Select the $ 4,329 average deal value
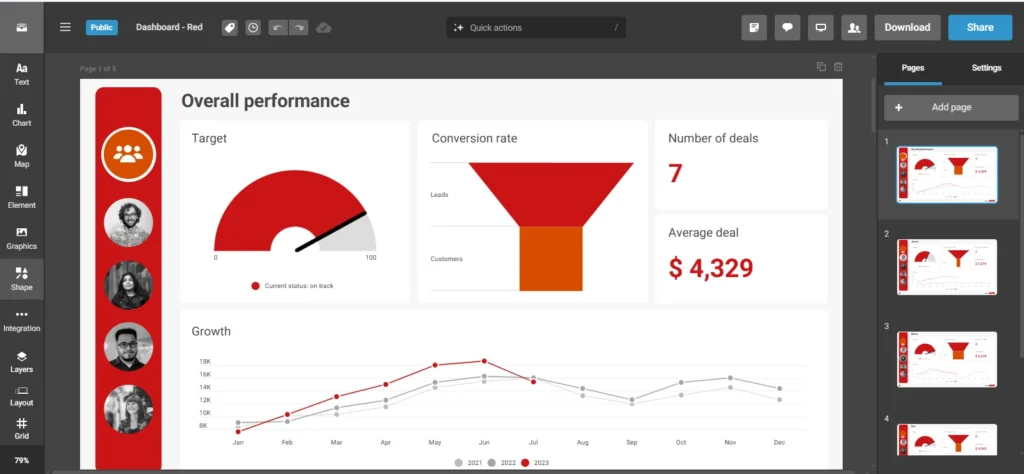 click(711, 268)
